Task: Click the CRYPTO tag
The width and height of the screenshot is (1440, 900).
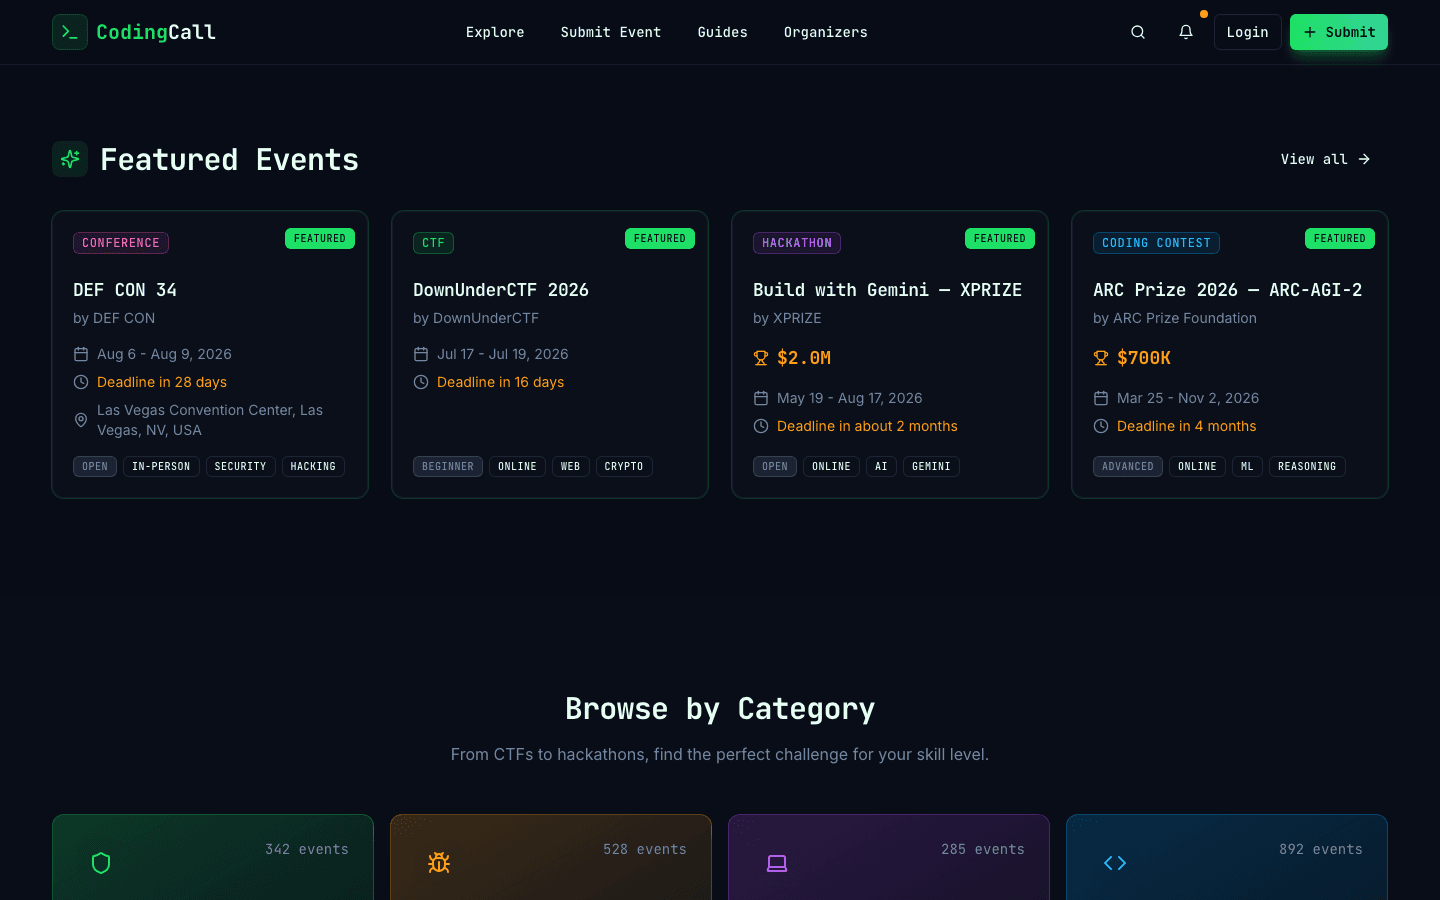Action: (x=624, y=467)
